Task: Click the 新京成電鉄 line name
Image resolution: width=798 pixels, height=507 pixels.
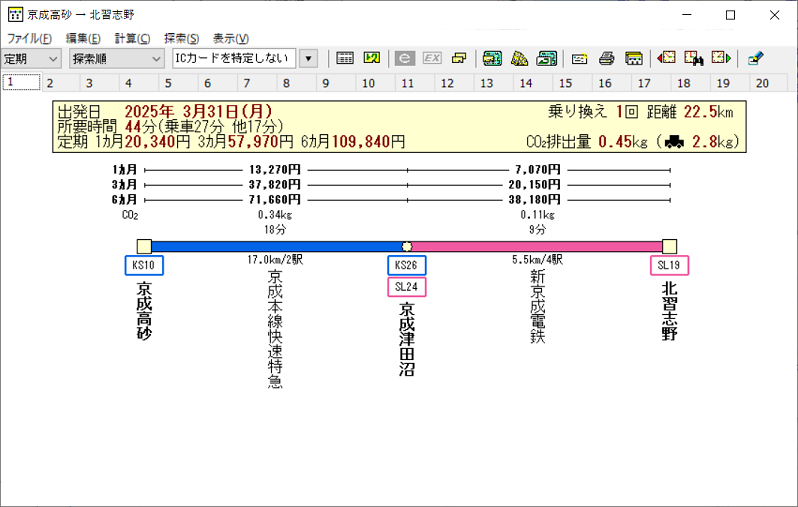Action: tap(538, 306)
